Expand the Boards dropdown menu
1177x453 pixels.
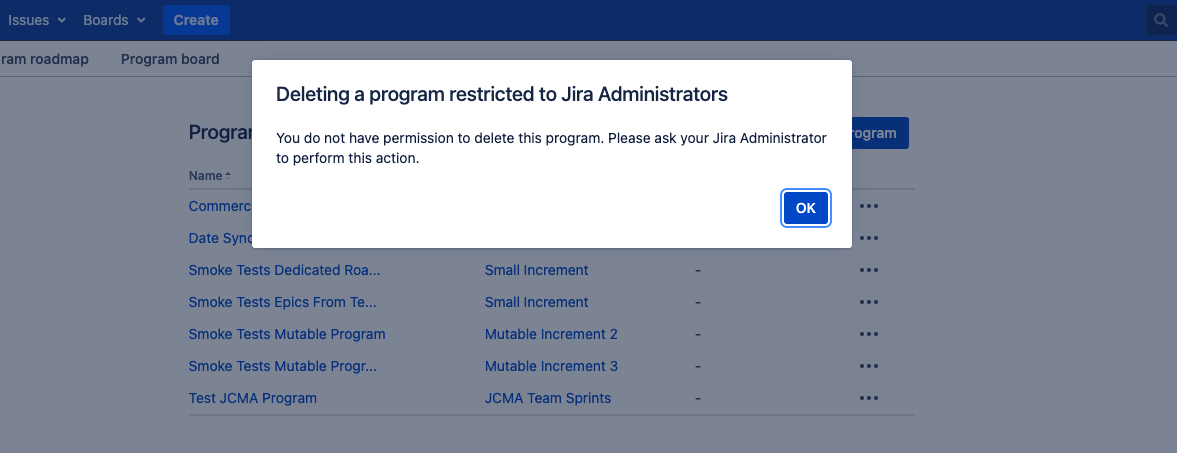pyautogui.click(x=114, y=20)
